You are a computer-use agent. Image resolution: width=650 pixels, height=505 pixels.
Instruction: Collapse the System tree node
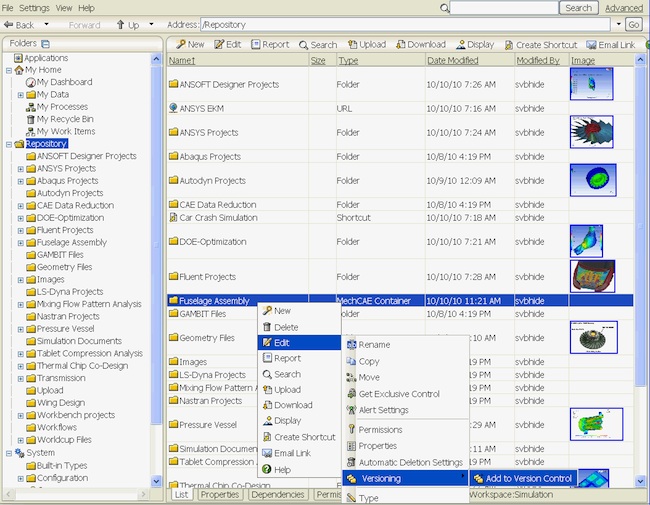[9, 453]
